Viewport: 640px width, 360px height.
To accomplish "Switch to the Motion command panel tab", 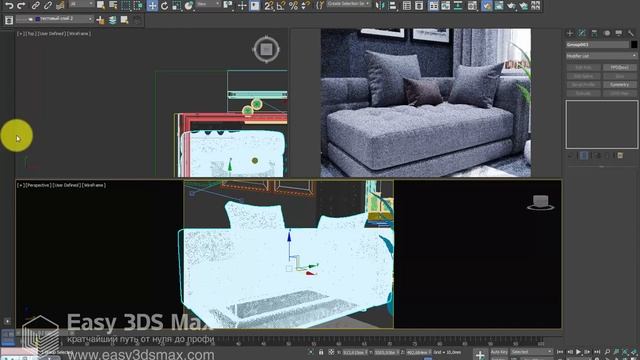I will (x=607, y=33).
